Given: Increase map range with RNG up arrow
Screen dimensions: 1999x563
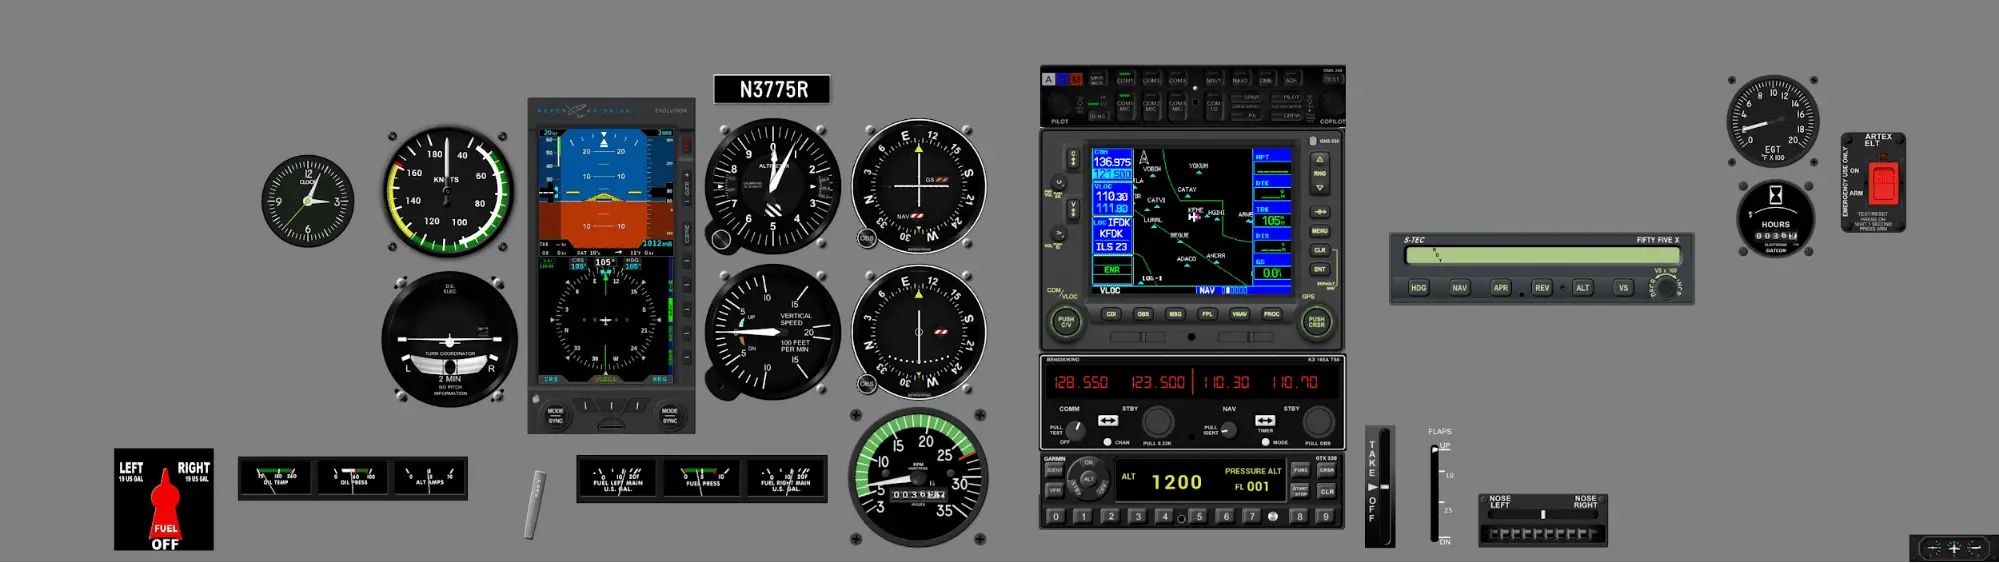Looking at the screenshot, I should click(x=1319, y=159).
